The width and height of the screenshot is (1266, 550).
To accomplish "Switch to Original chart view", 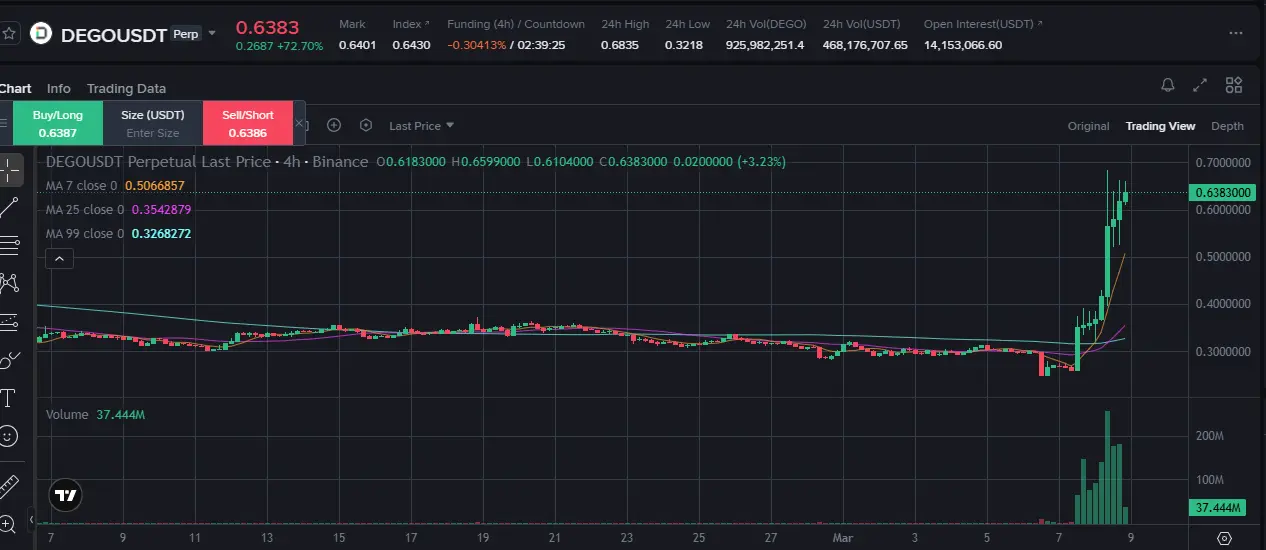I will 1088,126.
